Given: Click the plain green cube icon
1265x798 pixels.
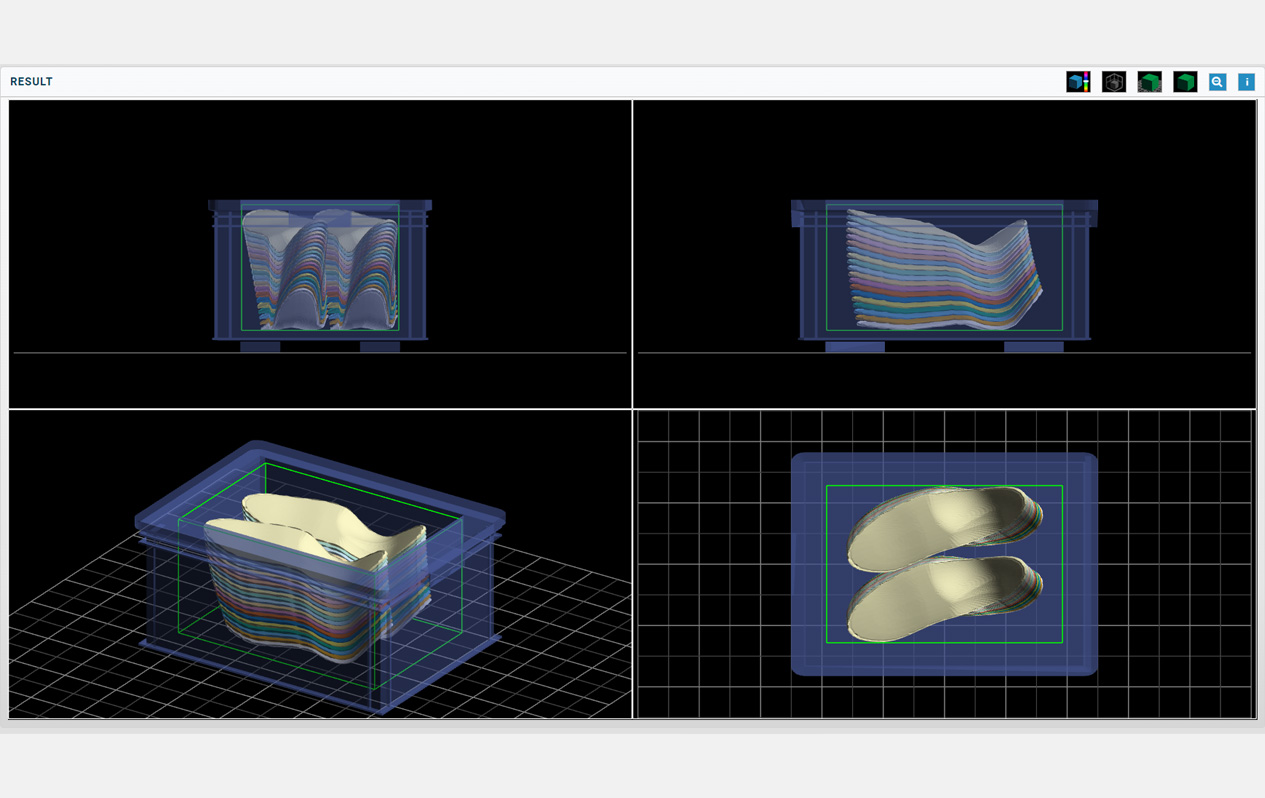Looking at the screenshot, I should (1185, 82).
